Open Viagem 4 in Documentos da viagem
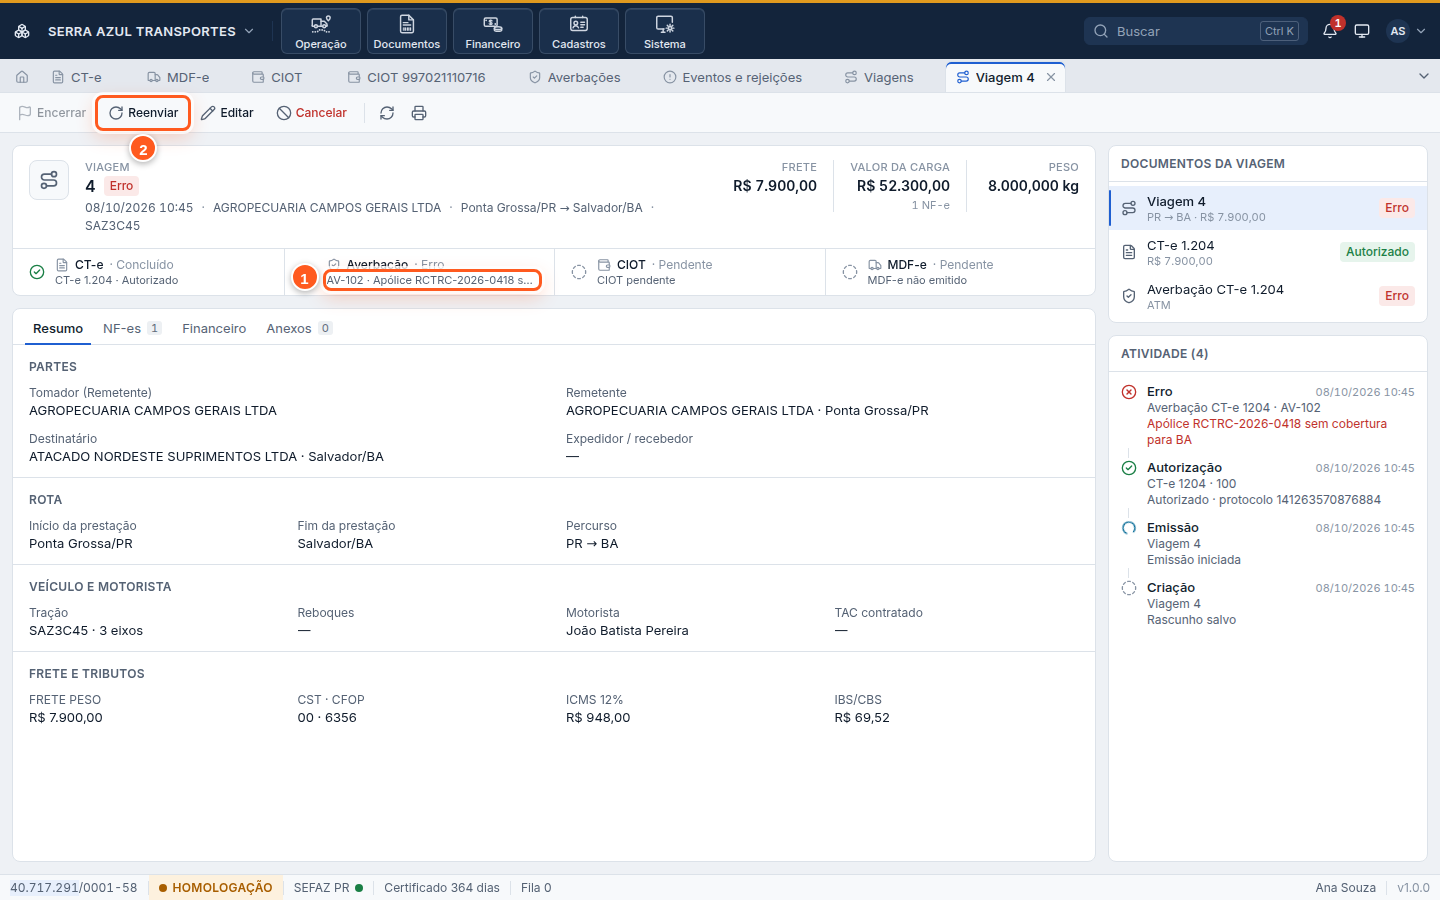 point(1268,208)
